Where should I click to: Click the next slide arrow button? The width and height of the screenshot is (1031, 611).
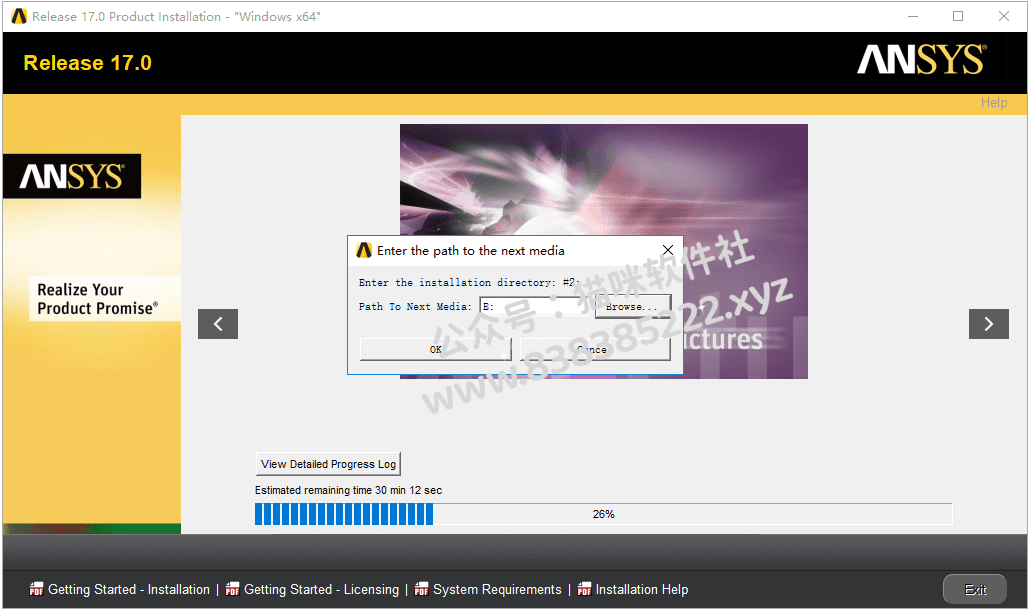pyautogui.click(x=988, y=324)
